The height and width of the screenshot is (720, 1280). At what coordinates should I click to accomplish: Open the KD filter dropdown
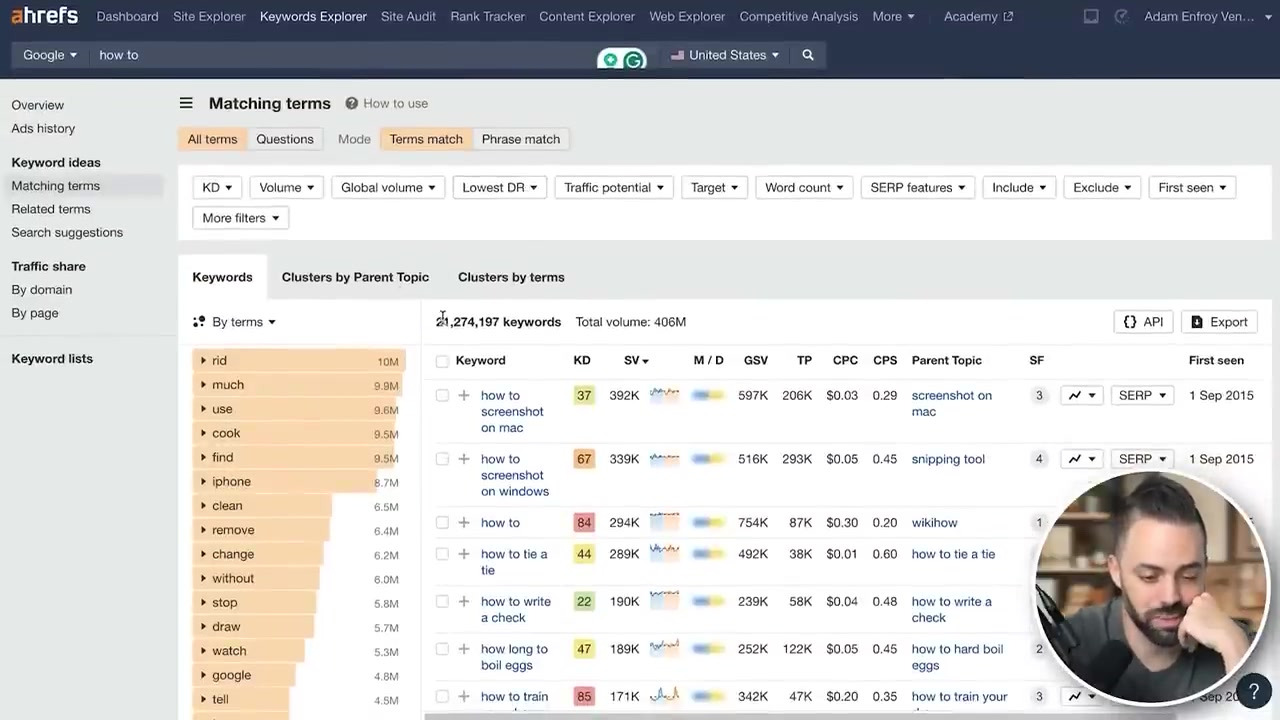point(217,188)
